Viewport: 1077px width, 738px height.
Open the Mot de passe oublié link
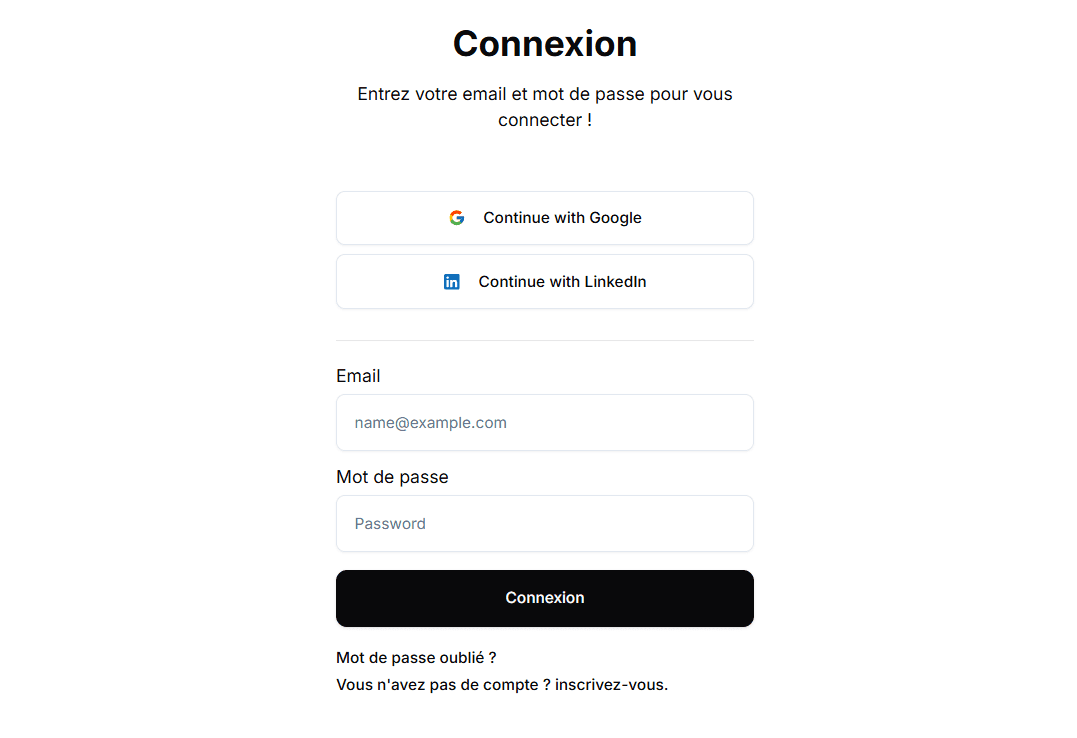[416, 658]
